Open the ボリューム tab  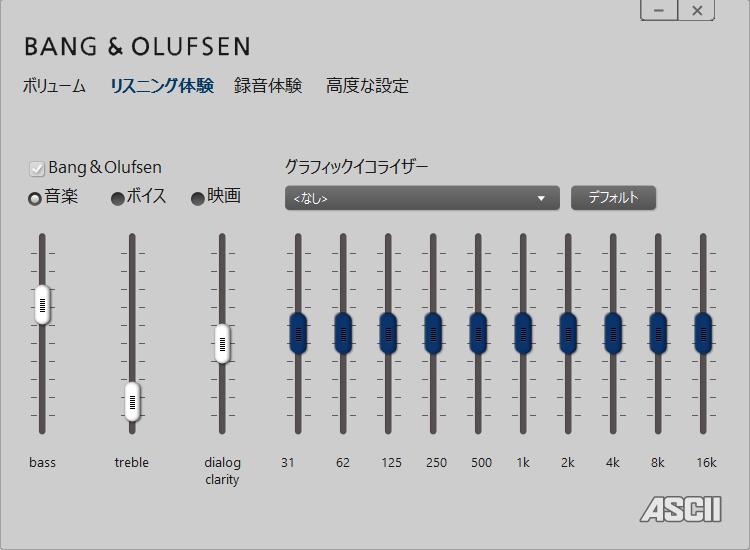(54, 86)
